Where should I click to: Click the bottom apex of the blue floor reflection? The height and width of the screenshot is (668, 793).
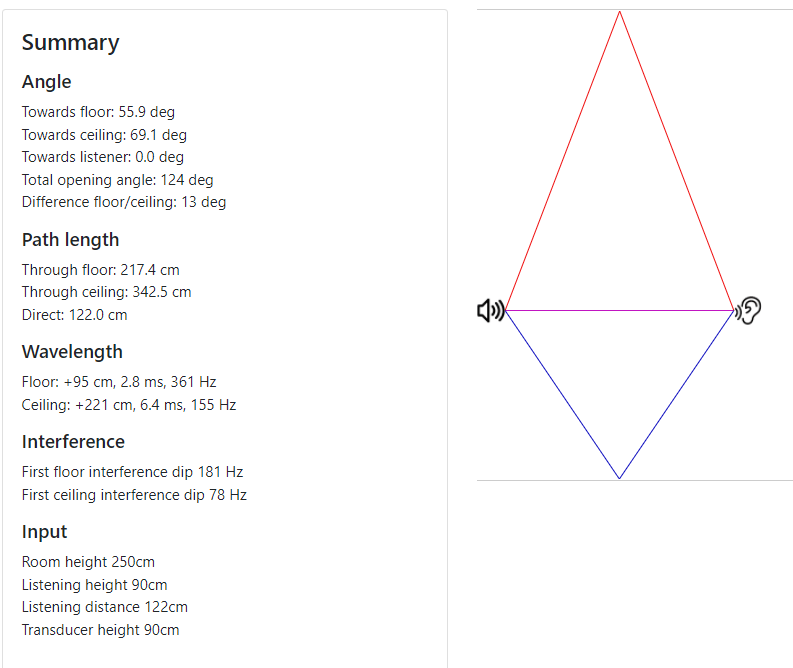[620, 477]
